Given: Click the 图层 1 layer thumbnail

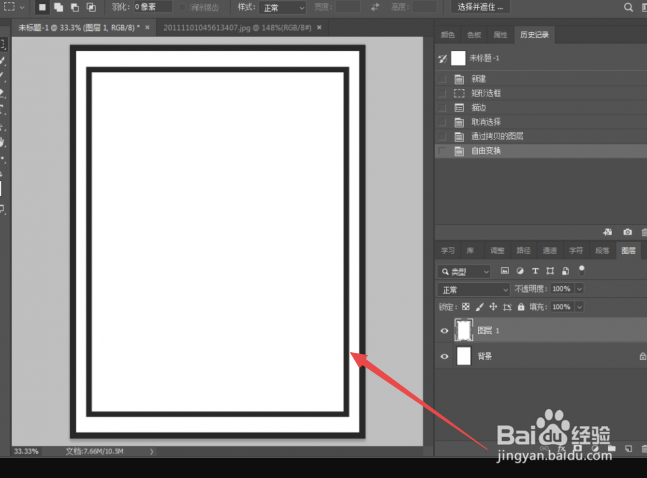Looking at the screenshot, I should point(463,330).
